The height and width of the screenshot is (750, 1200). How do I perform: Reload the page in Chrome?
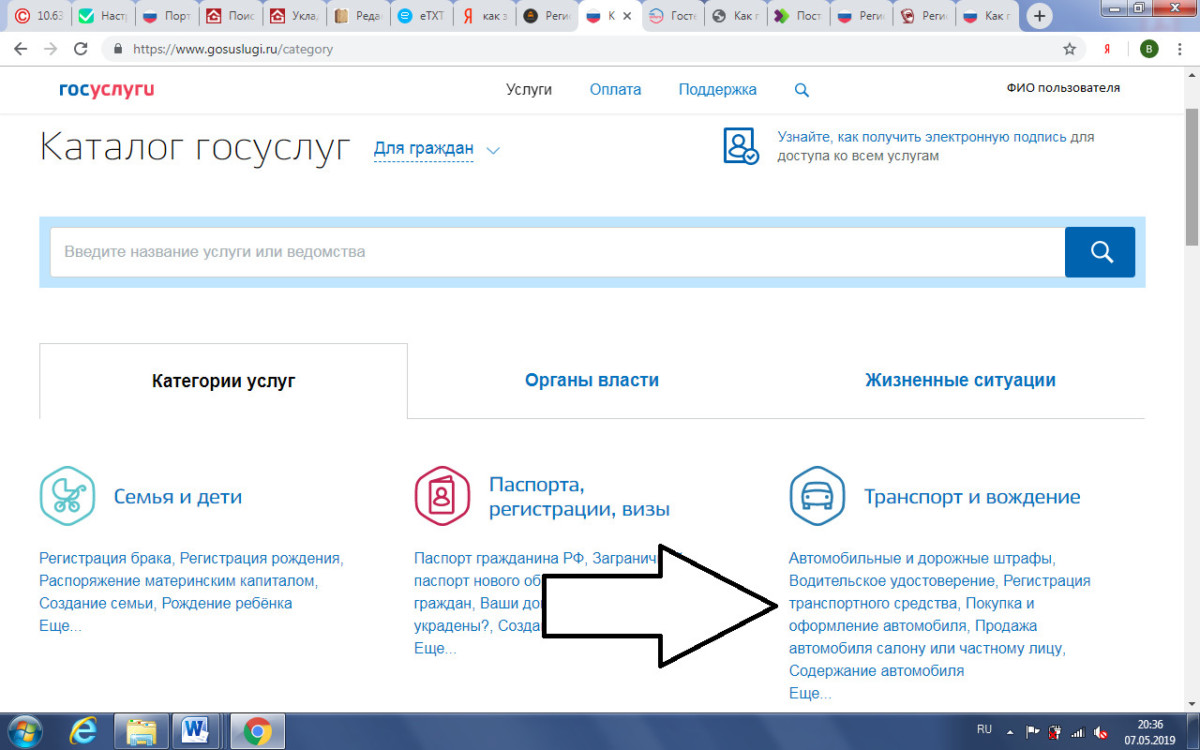click(81, 49)
